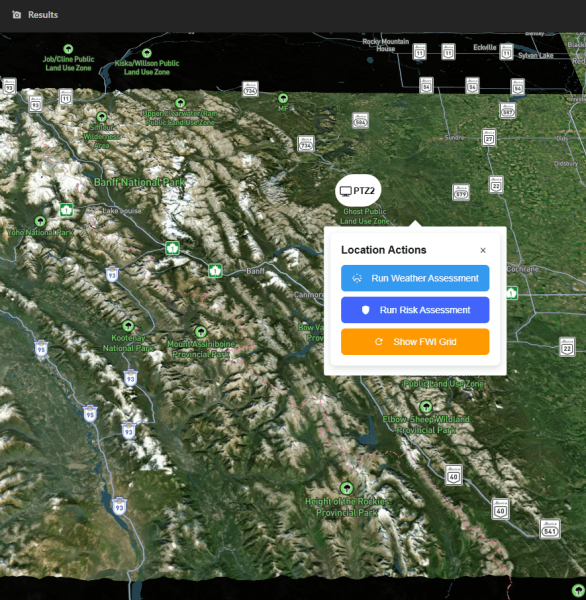Click the highway 27 shield near Sundre
The height and width of the screenshot is (600, 586).
pos(489,138)
